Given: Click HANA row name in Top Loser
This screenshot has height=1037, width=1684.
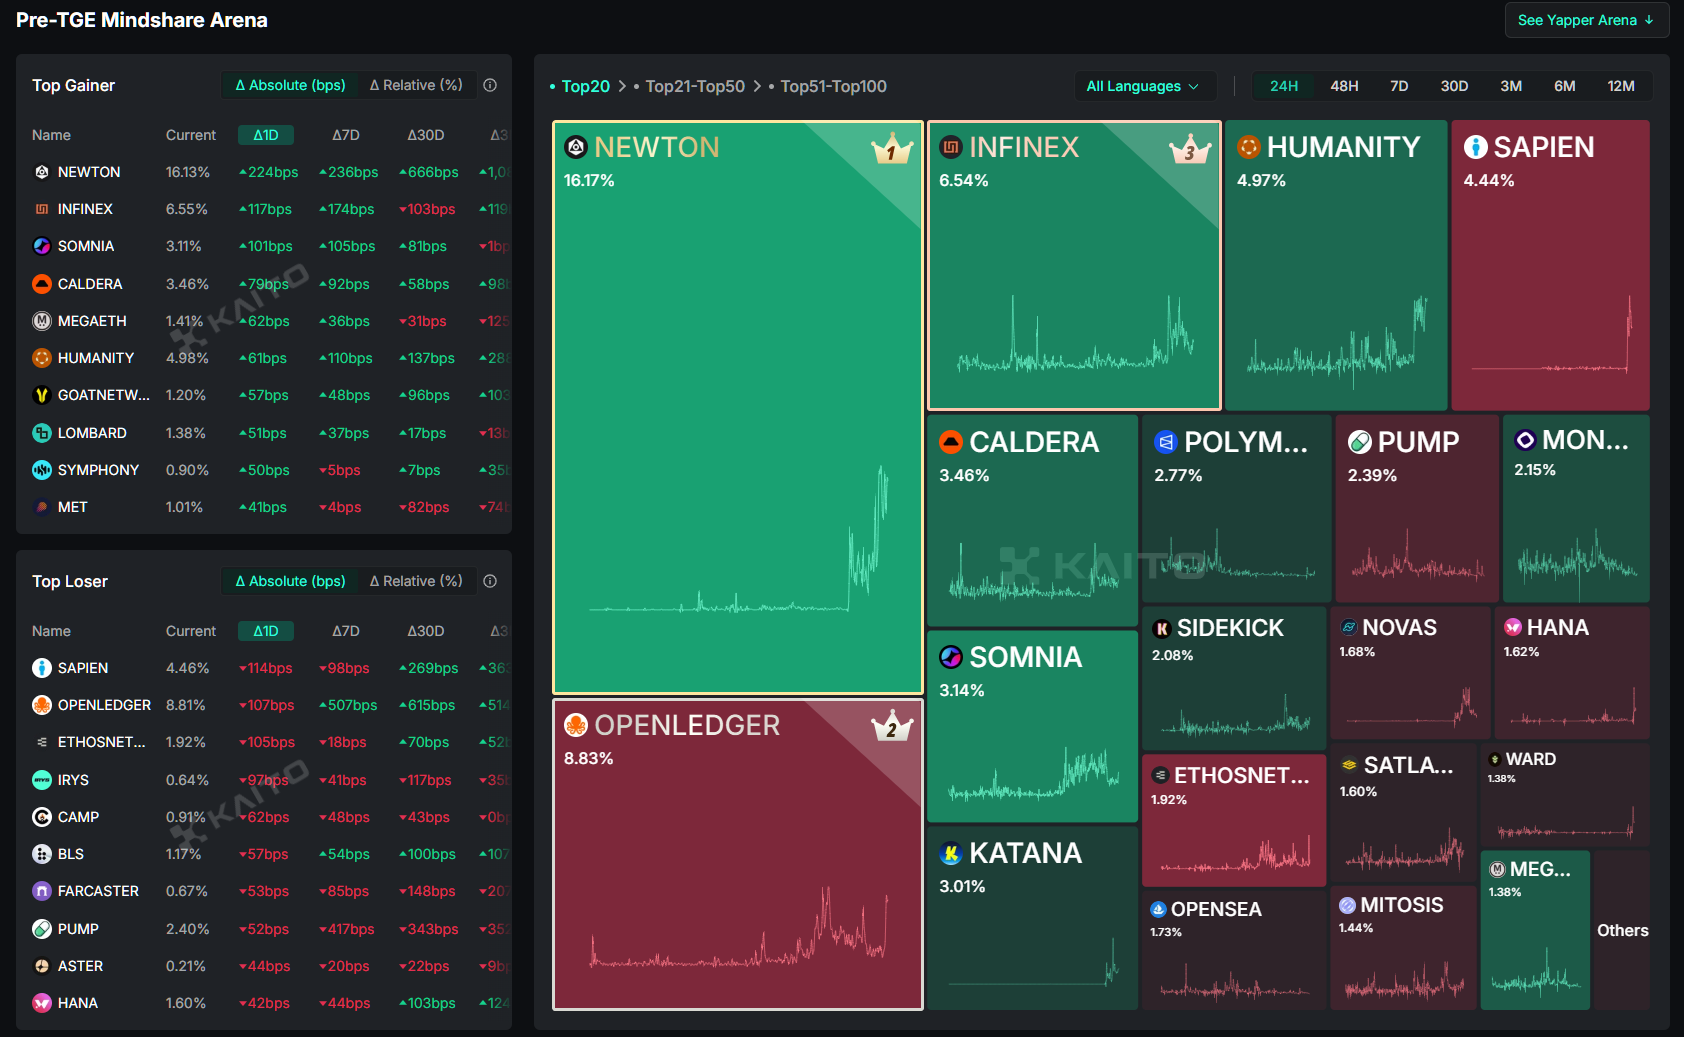Looking at the screenshot, I should click(78, 1003).
